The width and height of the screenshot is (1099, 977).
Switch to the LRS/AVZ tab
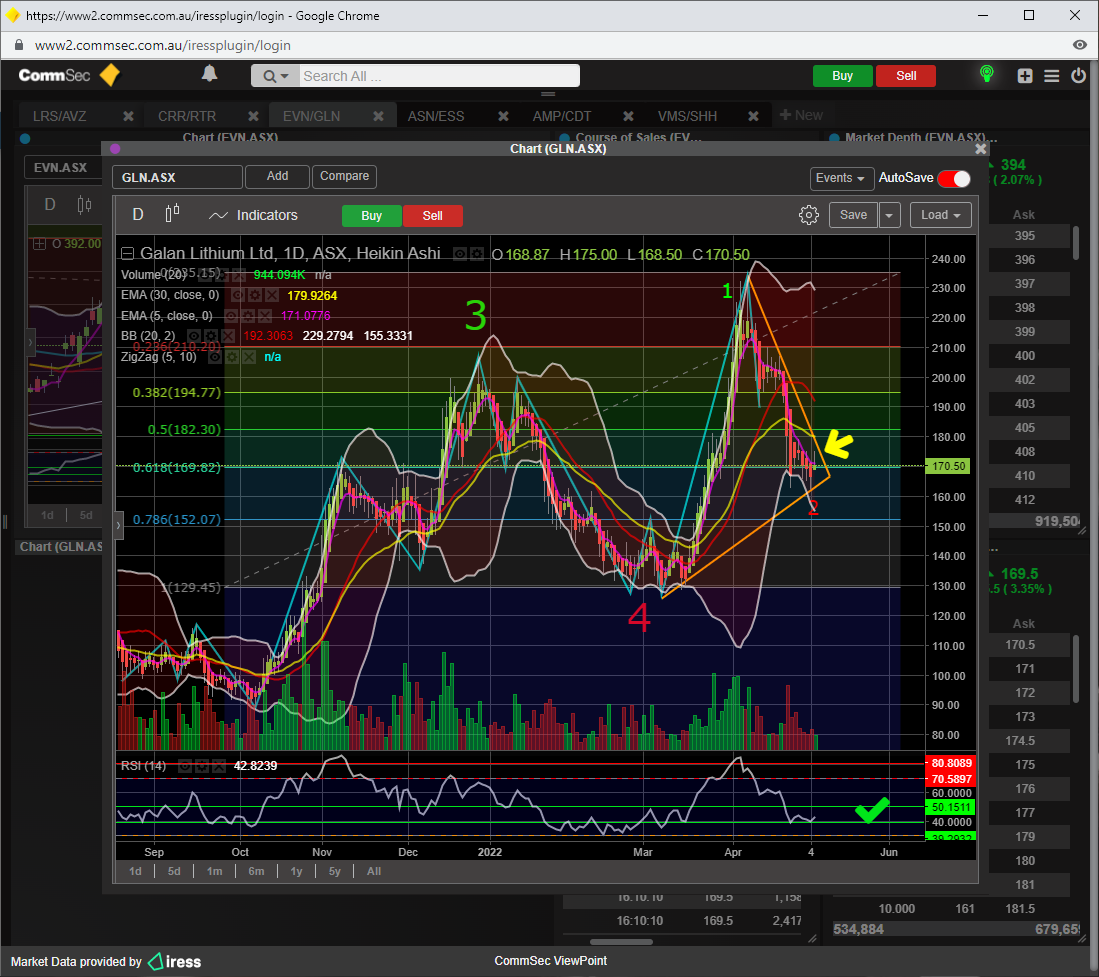59,116
